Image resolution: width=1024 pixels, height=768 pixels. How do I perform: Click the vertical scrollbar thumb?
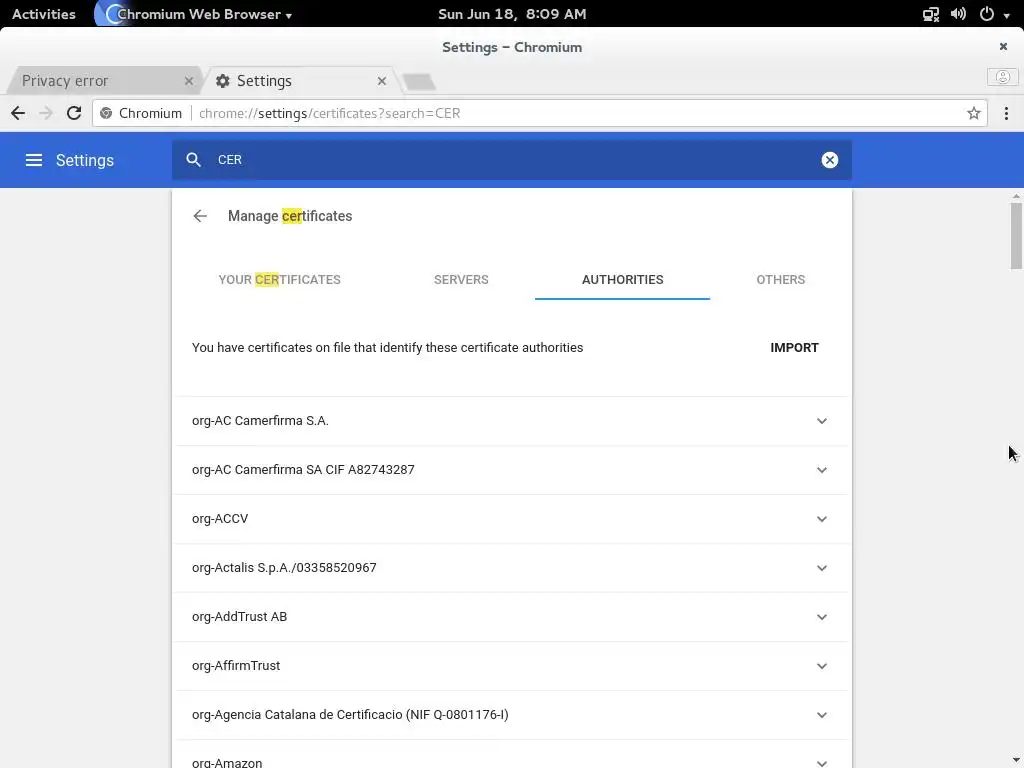point(1016,236)
